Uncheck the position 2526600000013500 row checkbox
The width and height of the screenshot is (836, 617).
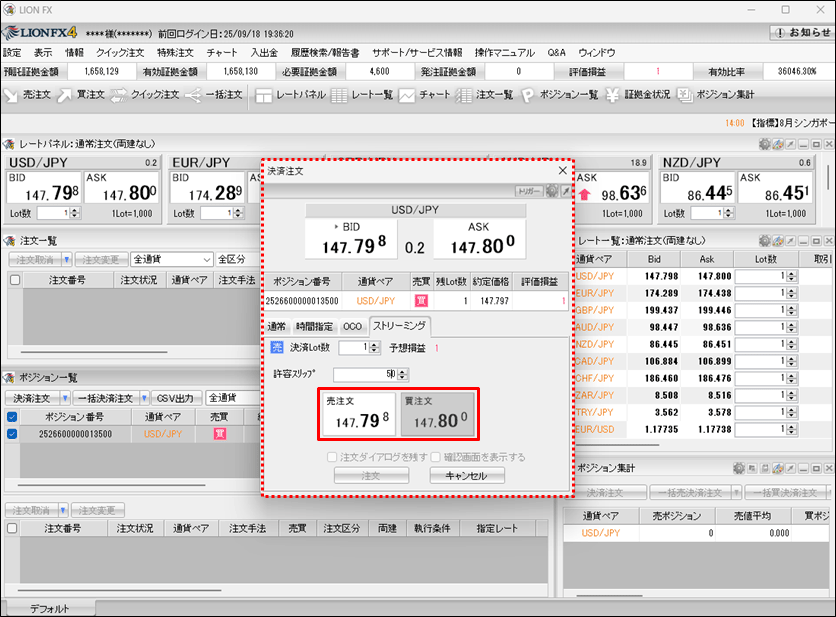click(x=13, y=434)
